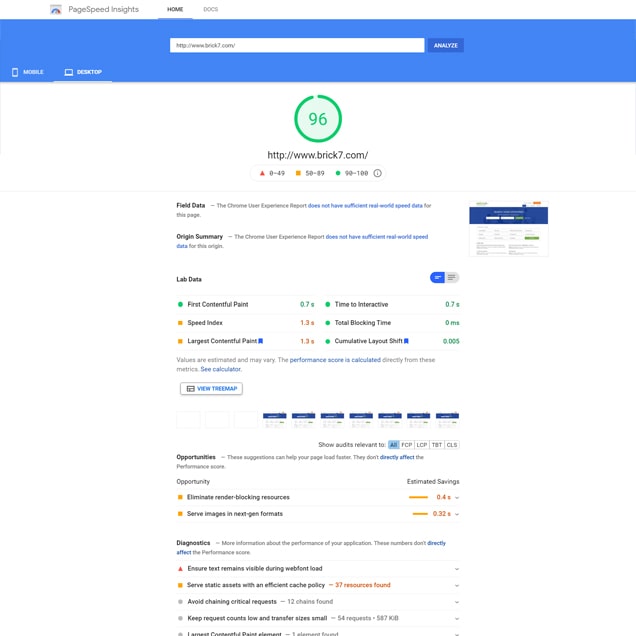Click the first blank filmstrip frame
The height and width of the screenshot is (636, 636).
188,420
